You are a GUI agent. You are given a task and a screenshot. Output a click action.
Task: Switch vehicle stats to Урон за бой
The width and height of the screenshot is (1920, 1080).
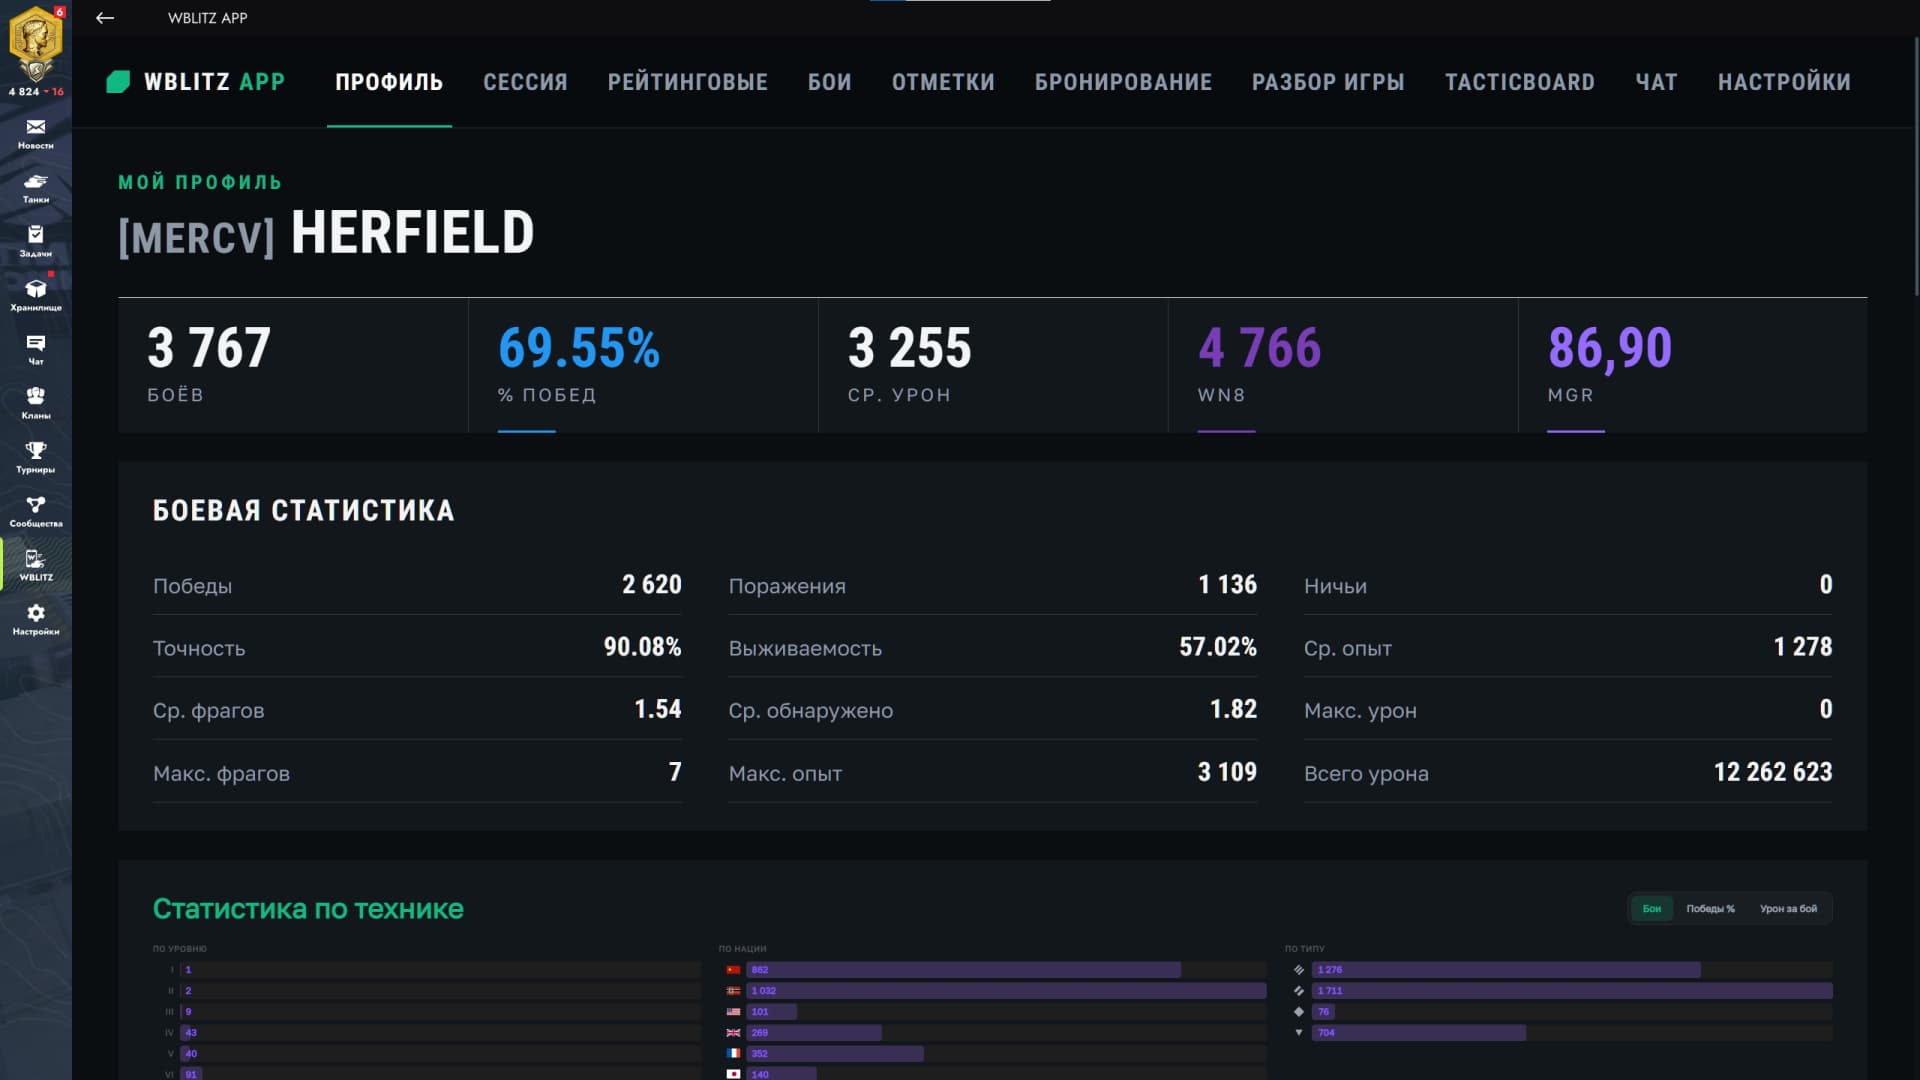1788,909
